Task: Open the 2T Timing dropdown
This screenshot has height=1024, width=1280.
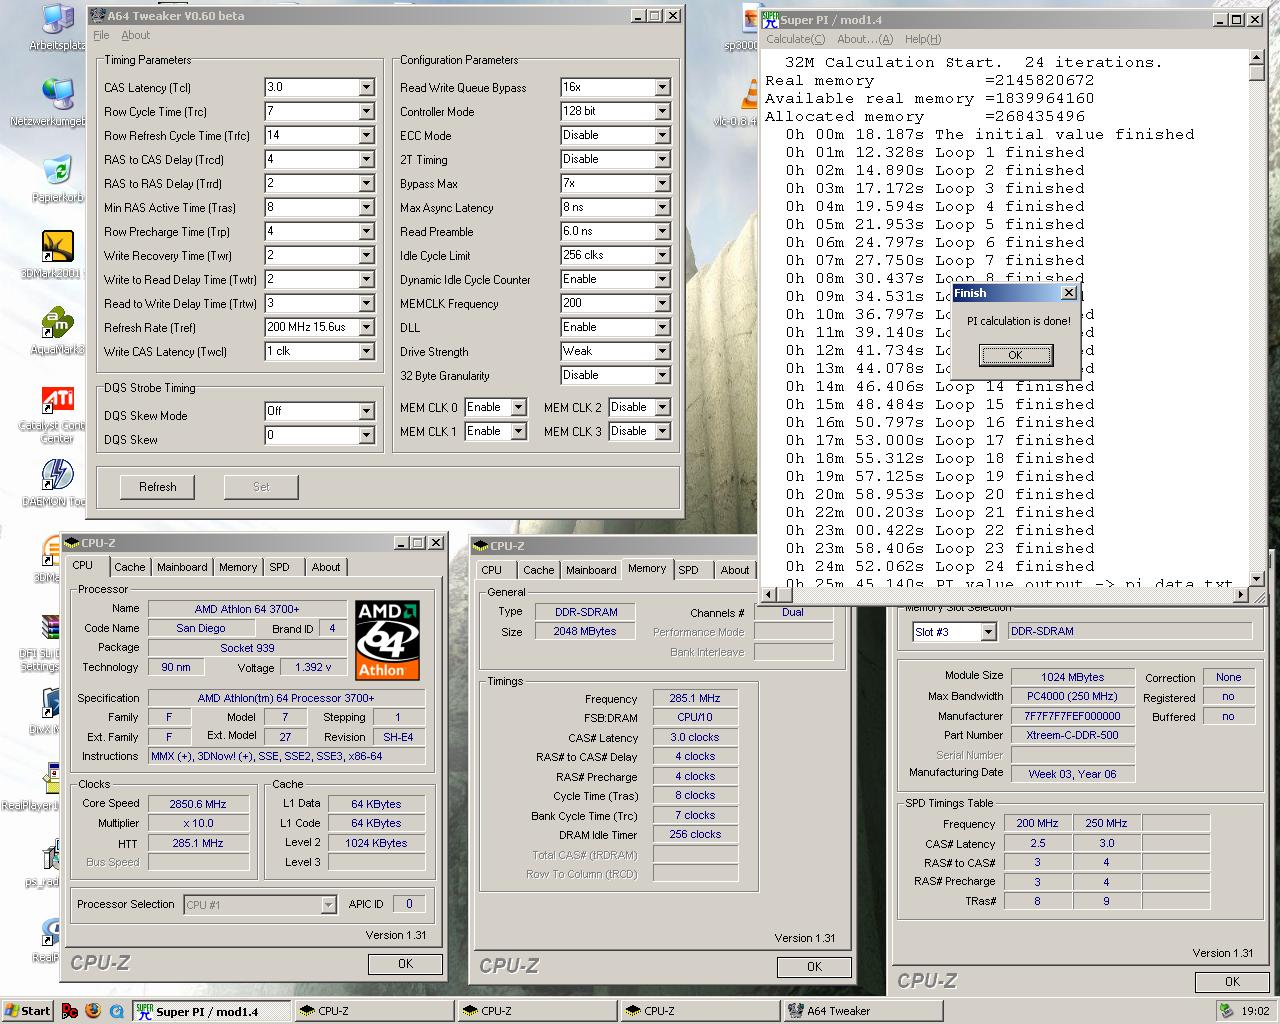Action: pos(662,159)
